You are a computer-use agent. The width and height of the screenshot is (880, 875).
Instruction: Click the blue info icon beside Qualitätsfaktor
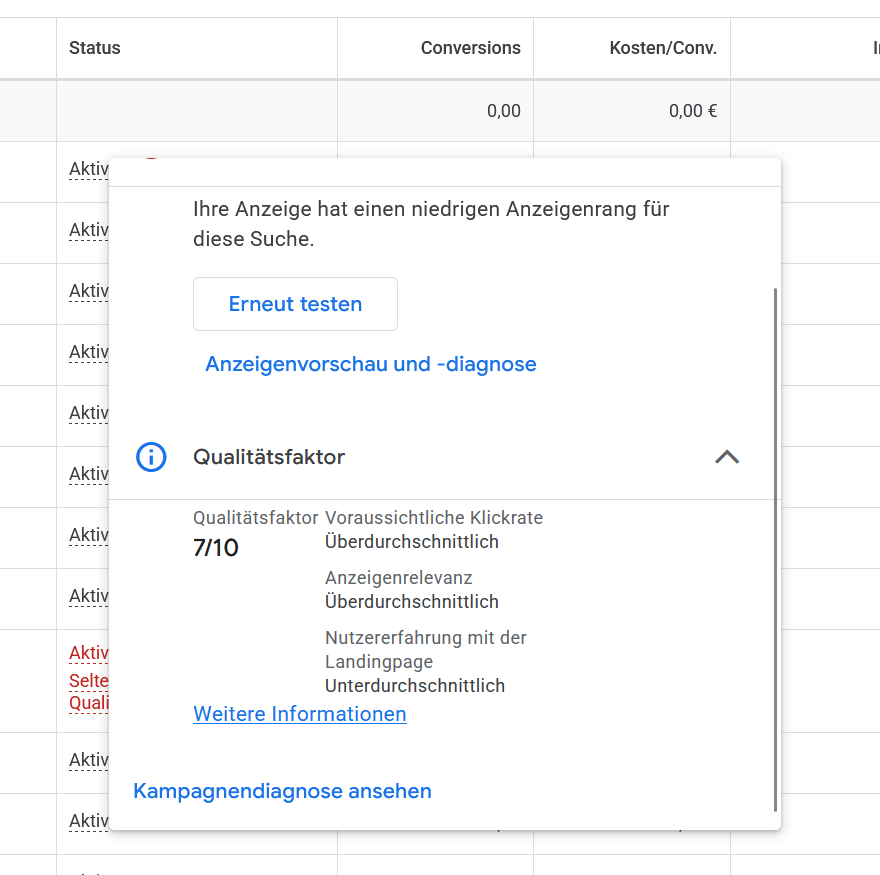coord(151,457)
